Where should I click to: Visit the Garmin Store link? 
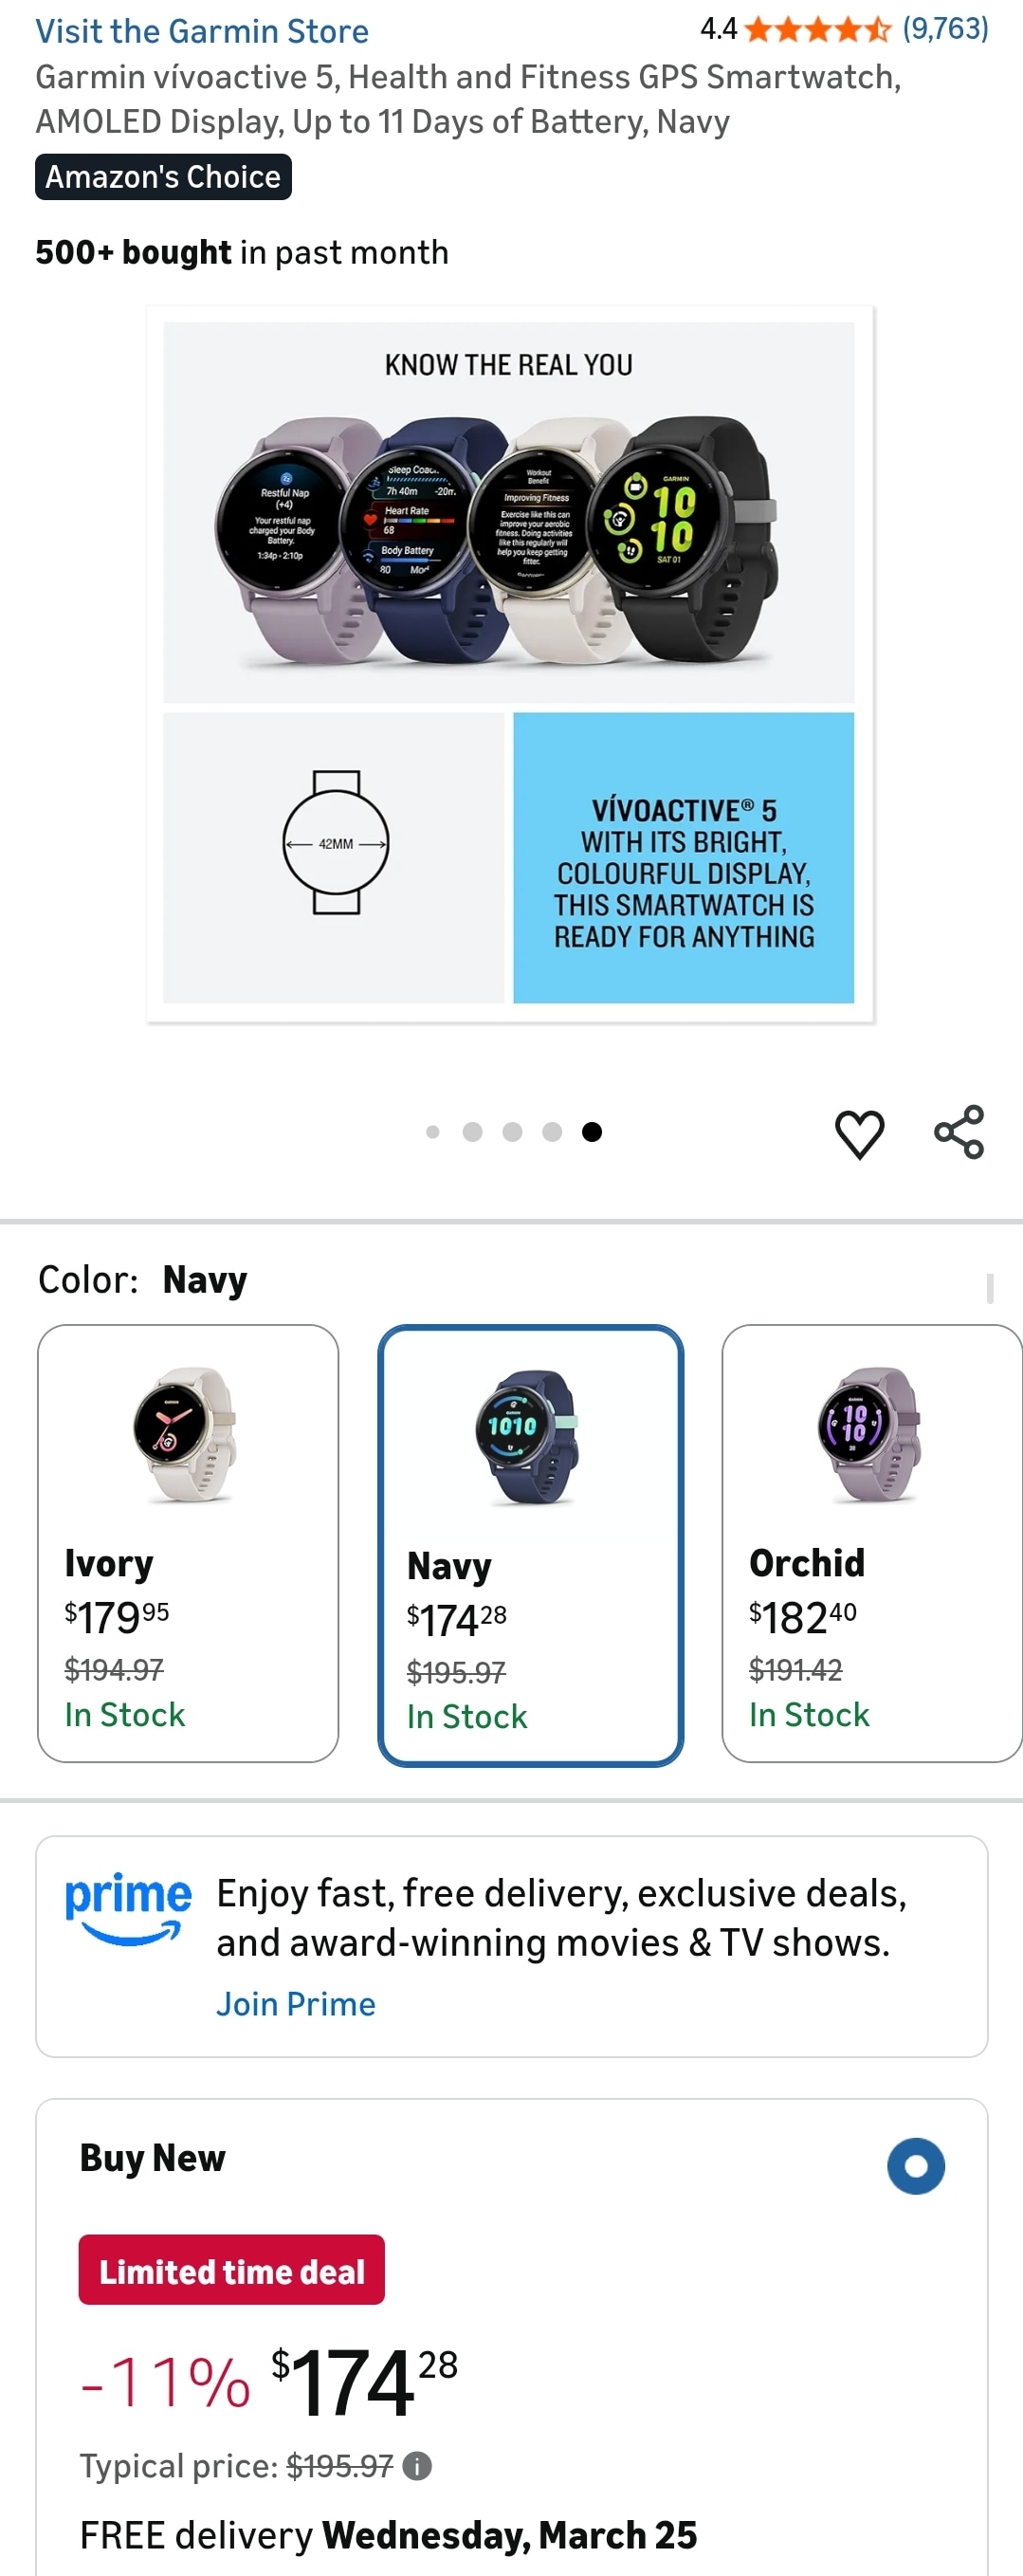tap(202, 31)
